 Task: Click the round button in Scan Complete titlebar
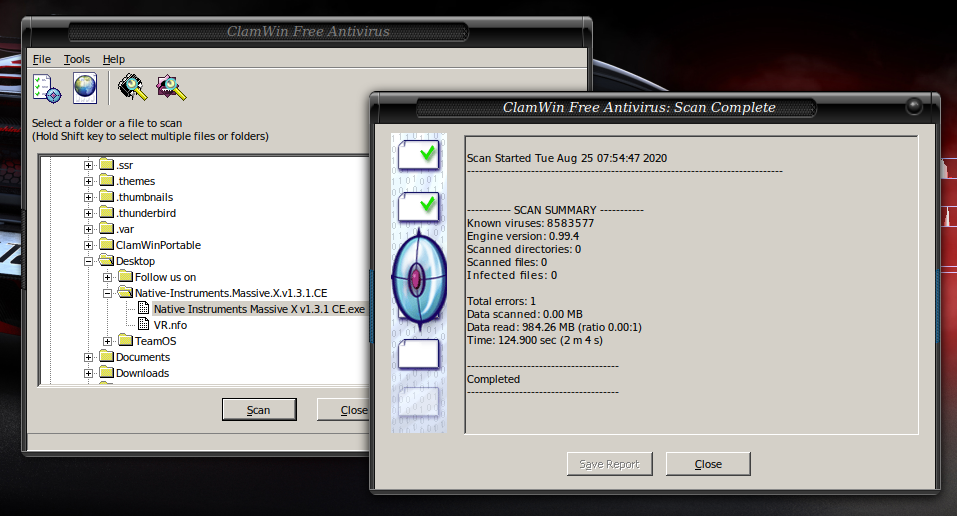[x=914, y=106]
